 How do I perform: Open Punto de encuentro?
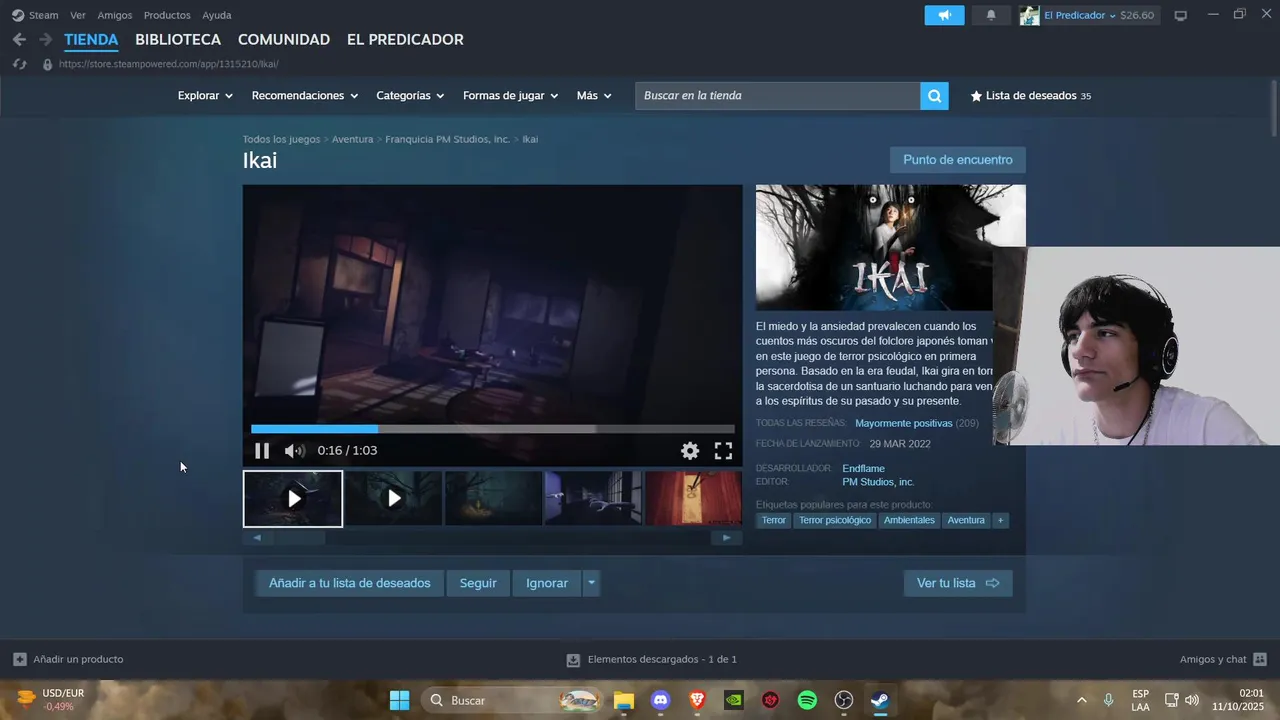tap(958, 160)
